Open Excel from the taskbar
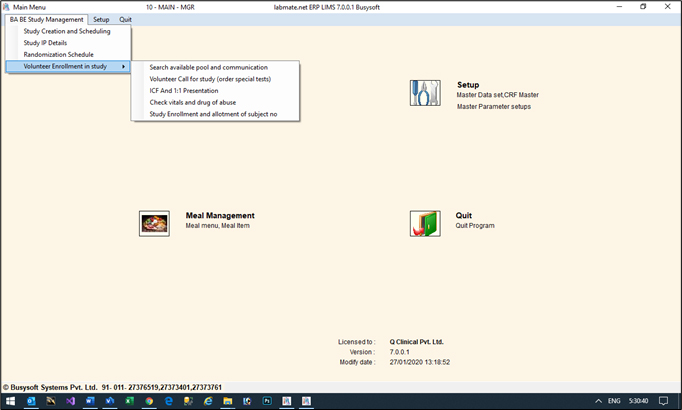The width and height of the screenshot is (682, 410). coord(129,401)
